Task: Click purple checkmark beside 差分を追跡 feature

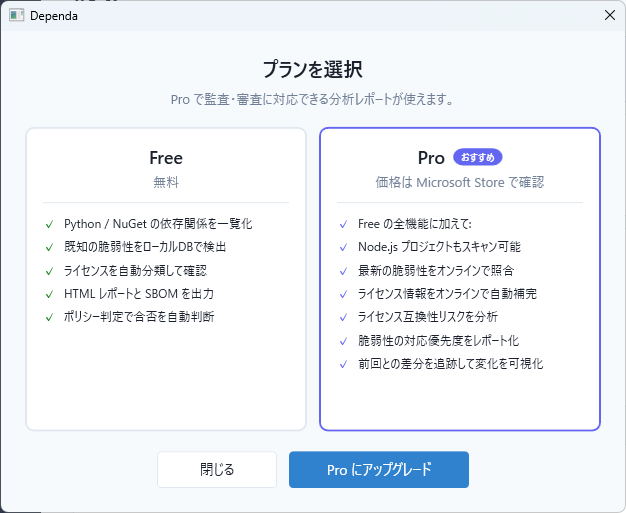Action: click(343, 364)
